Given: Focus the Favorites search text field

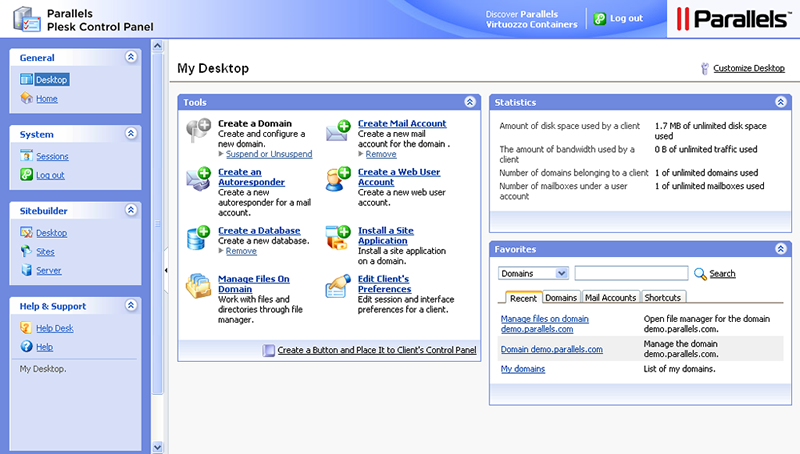Looking at the screenshot, I should 631,273.
